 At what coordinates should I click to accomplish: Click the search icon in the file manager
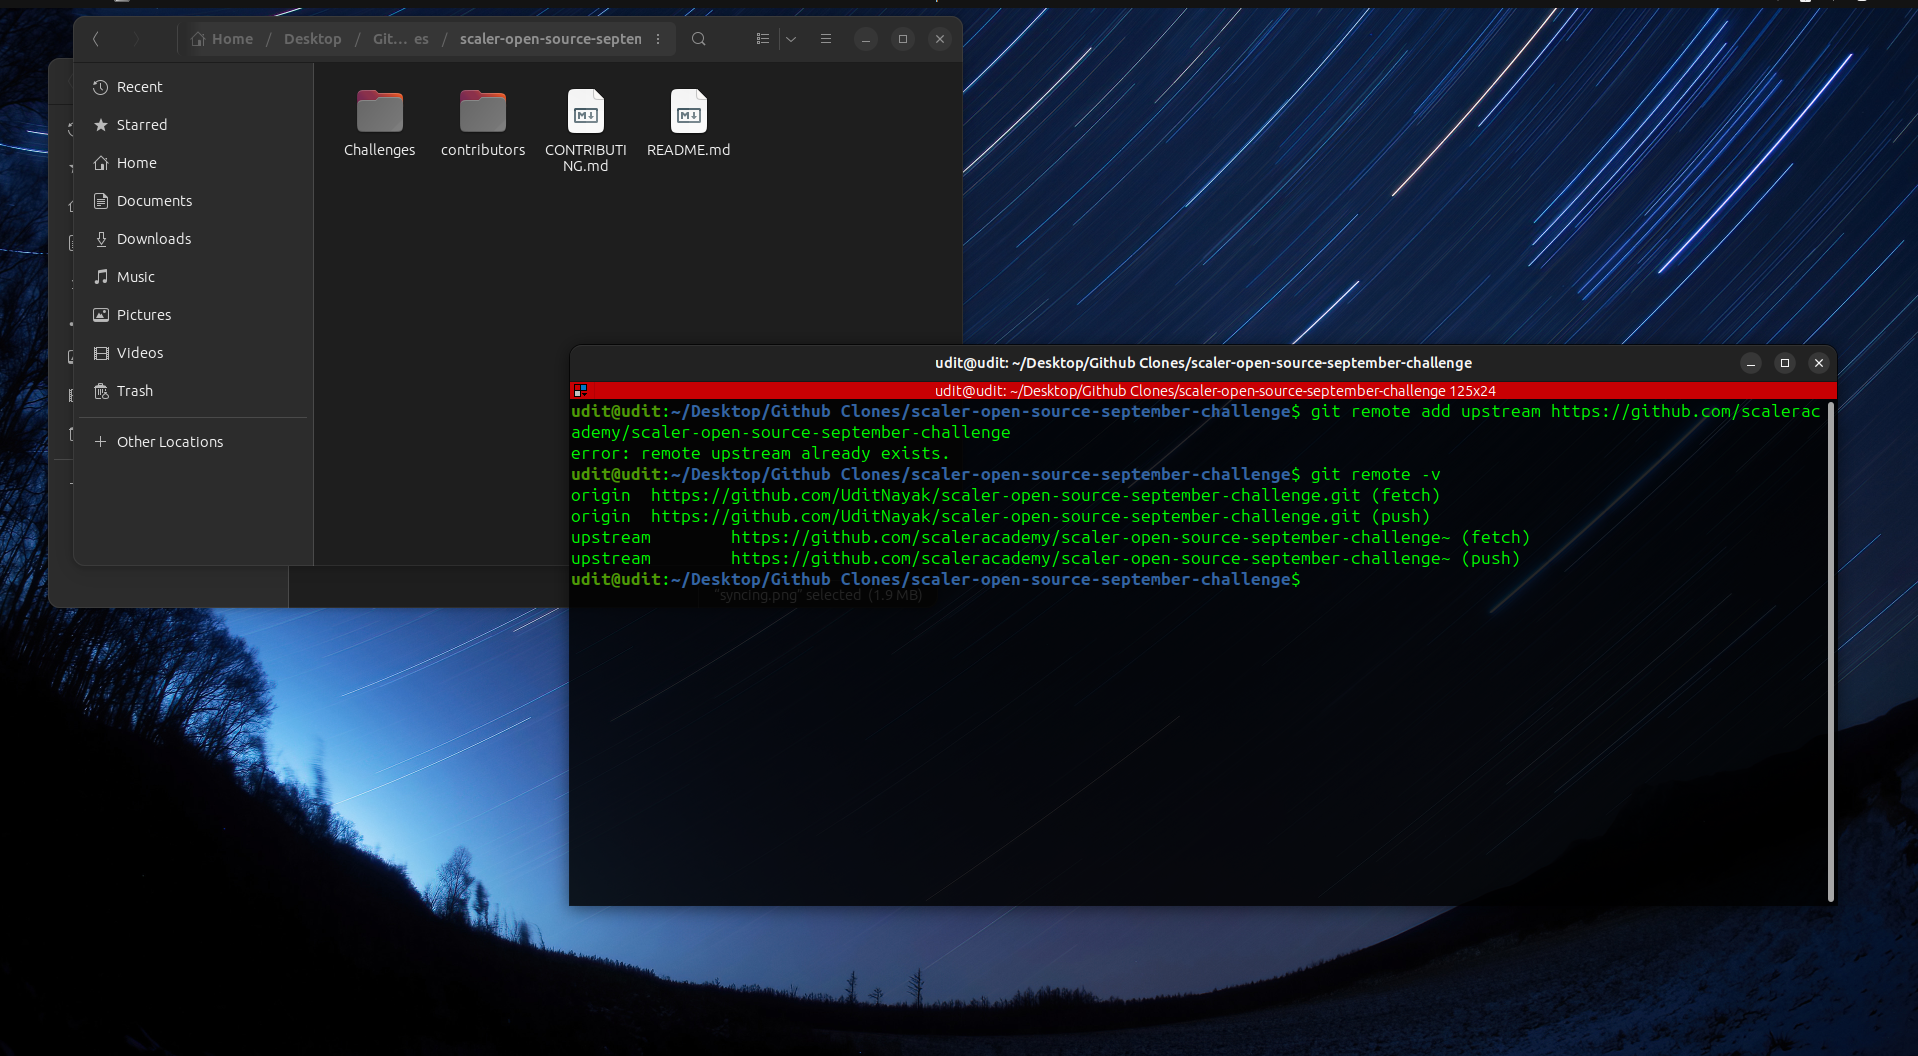698,39
